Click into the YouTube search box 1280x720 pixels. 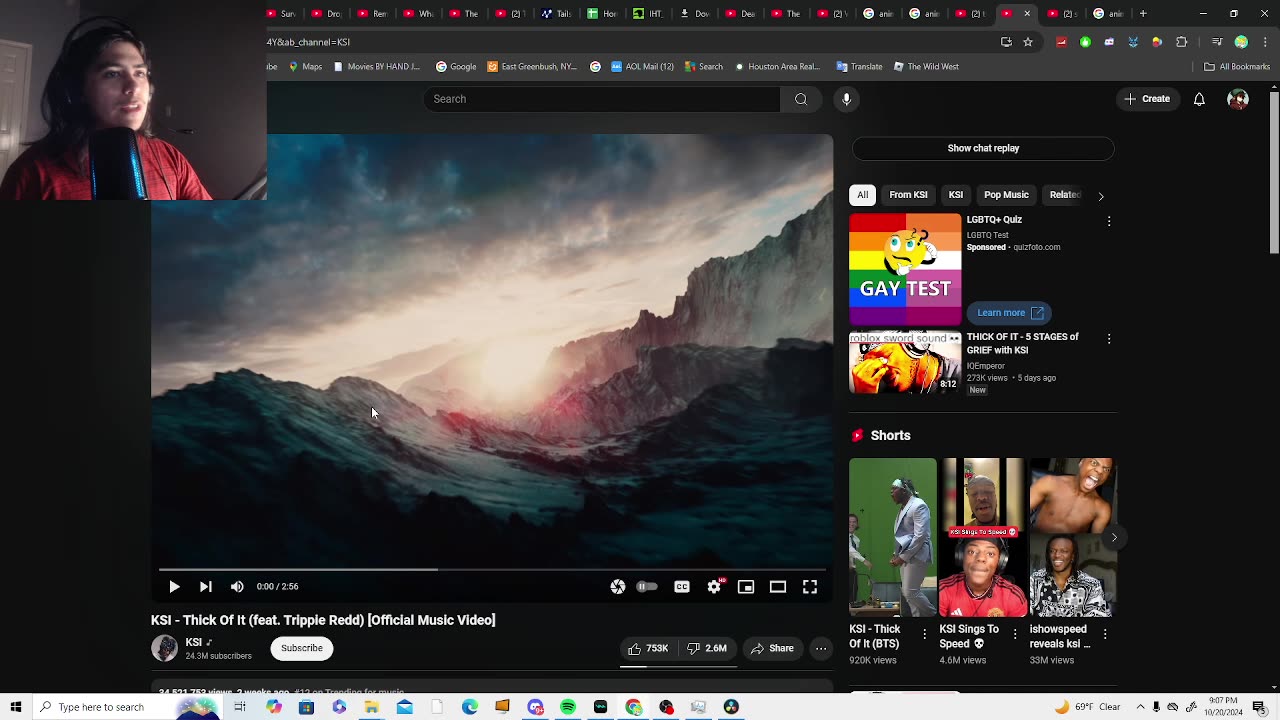602,99
